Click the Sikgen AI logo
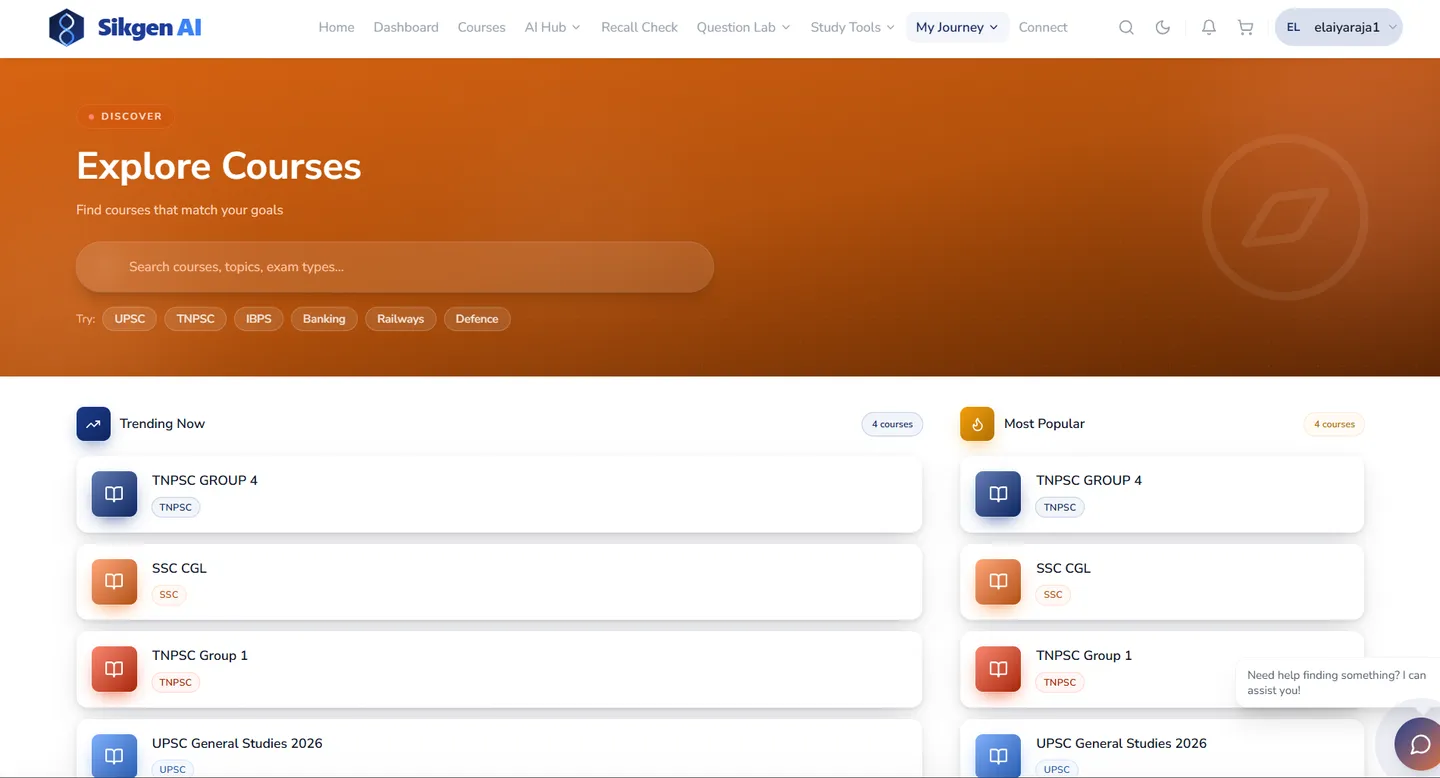1440x778 pixels. coord(125,27)
